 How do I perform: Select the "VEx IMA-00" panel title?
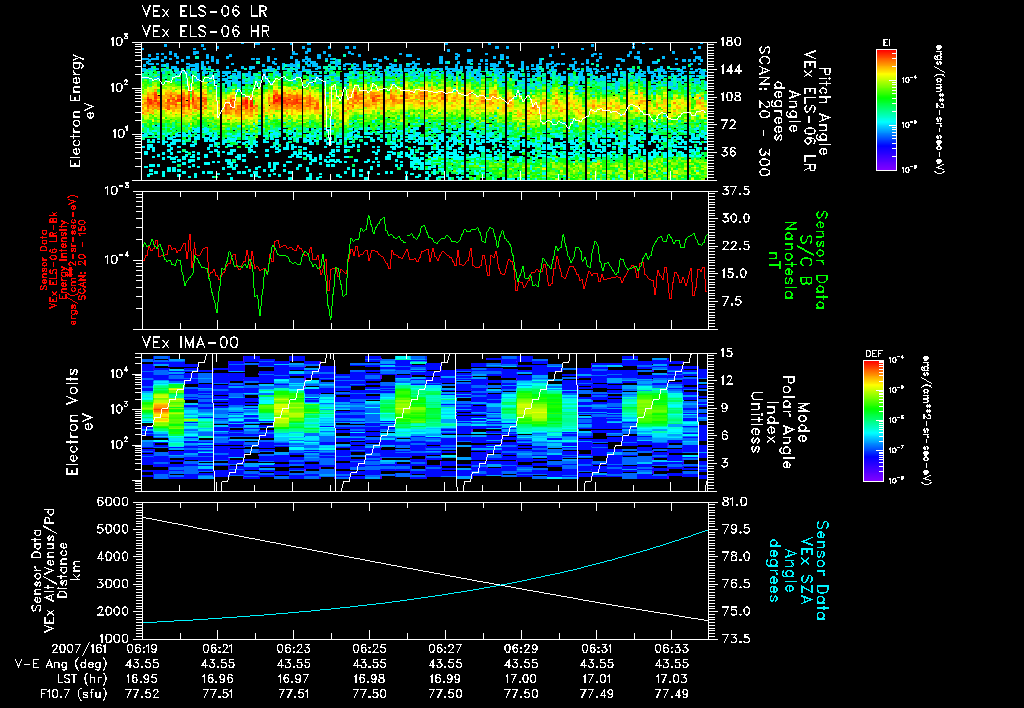pos(190,343)
